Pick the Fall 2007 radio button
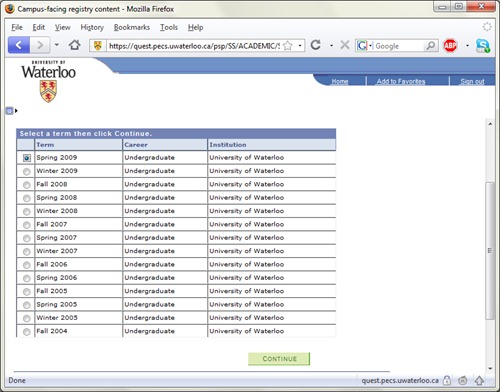This screenshot has height=392, width=500. [x=27, y=225]
